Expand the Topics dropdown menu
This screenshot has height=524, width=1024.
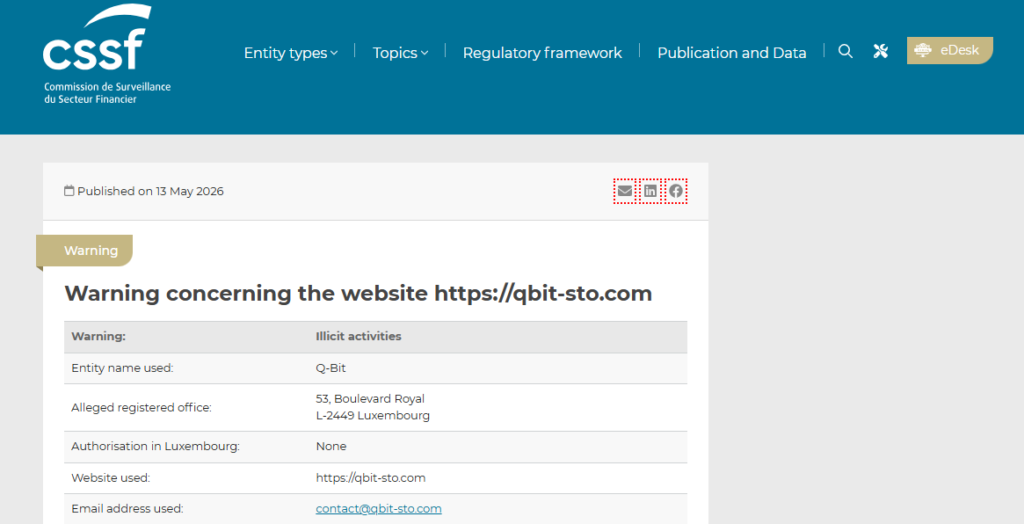click(400, 53)
